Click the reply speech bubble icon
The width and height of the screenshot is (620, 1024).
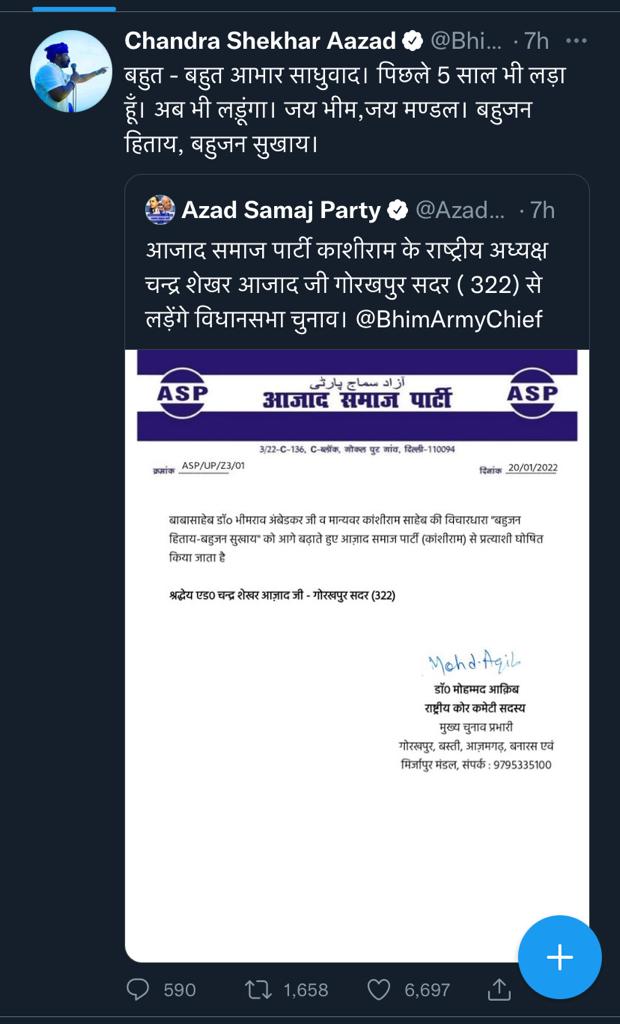(138, 989)
